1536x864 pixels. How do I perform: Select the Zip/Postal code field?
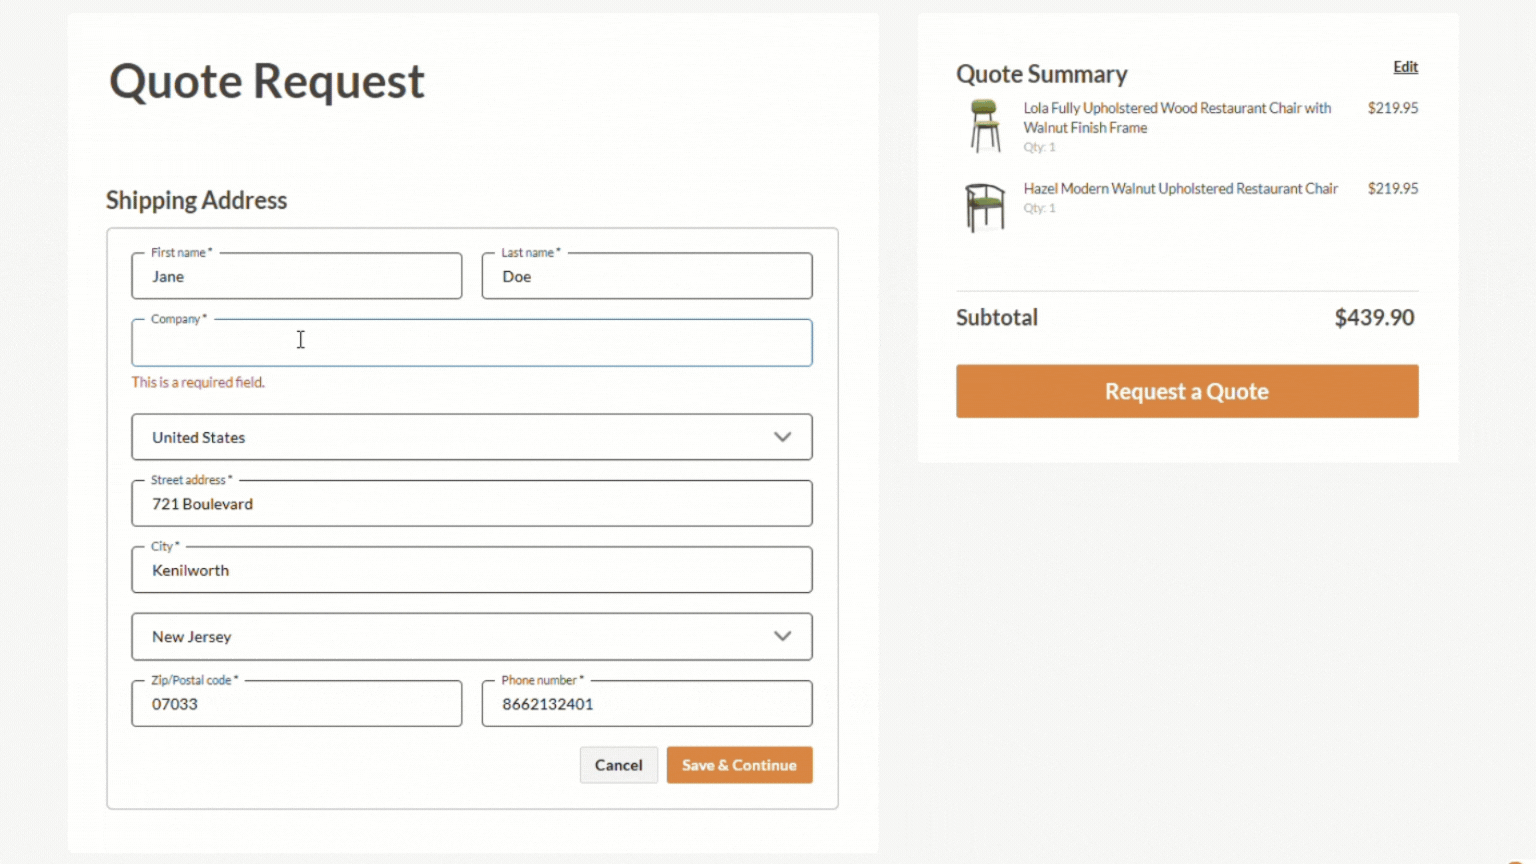coord(296,703)
